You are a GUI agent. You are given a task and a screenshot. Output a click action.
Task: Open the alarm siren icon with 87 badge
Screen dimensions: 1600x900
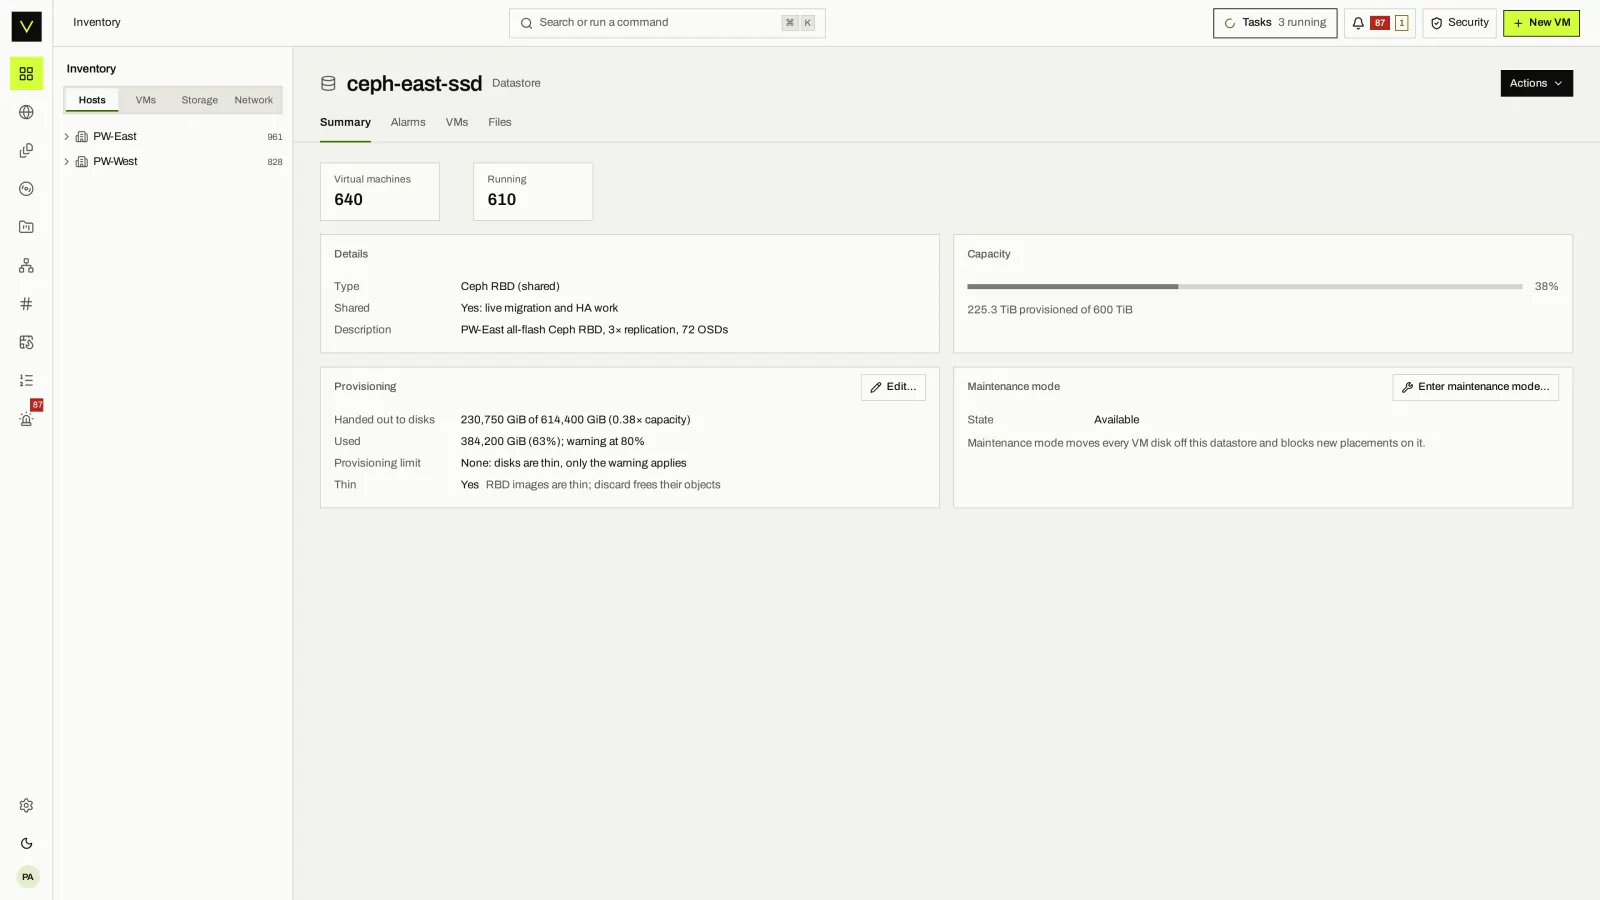click(x=26, y=419)
